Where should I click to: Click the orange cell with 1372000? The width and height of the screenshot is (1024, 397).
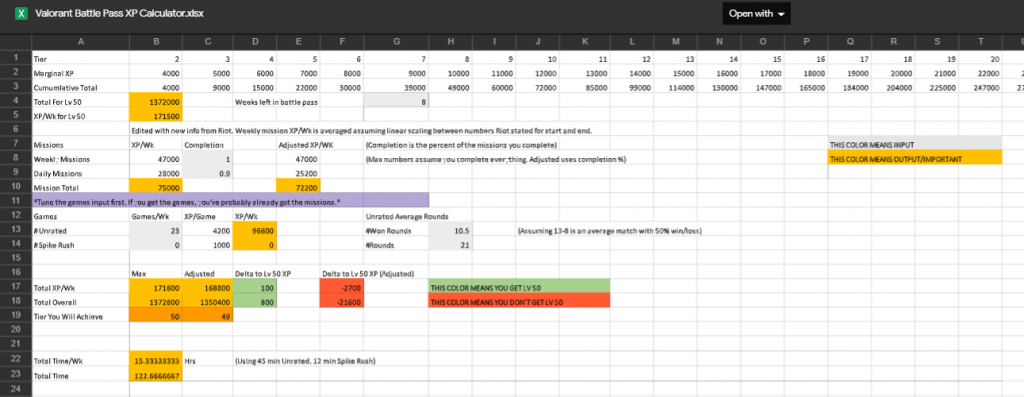(x=155, y=102)
